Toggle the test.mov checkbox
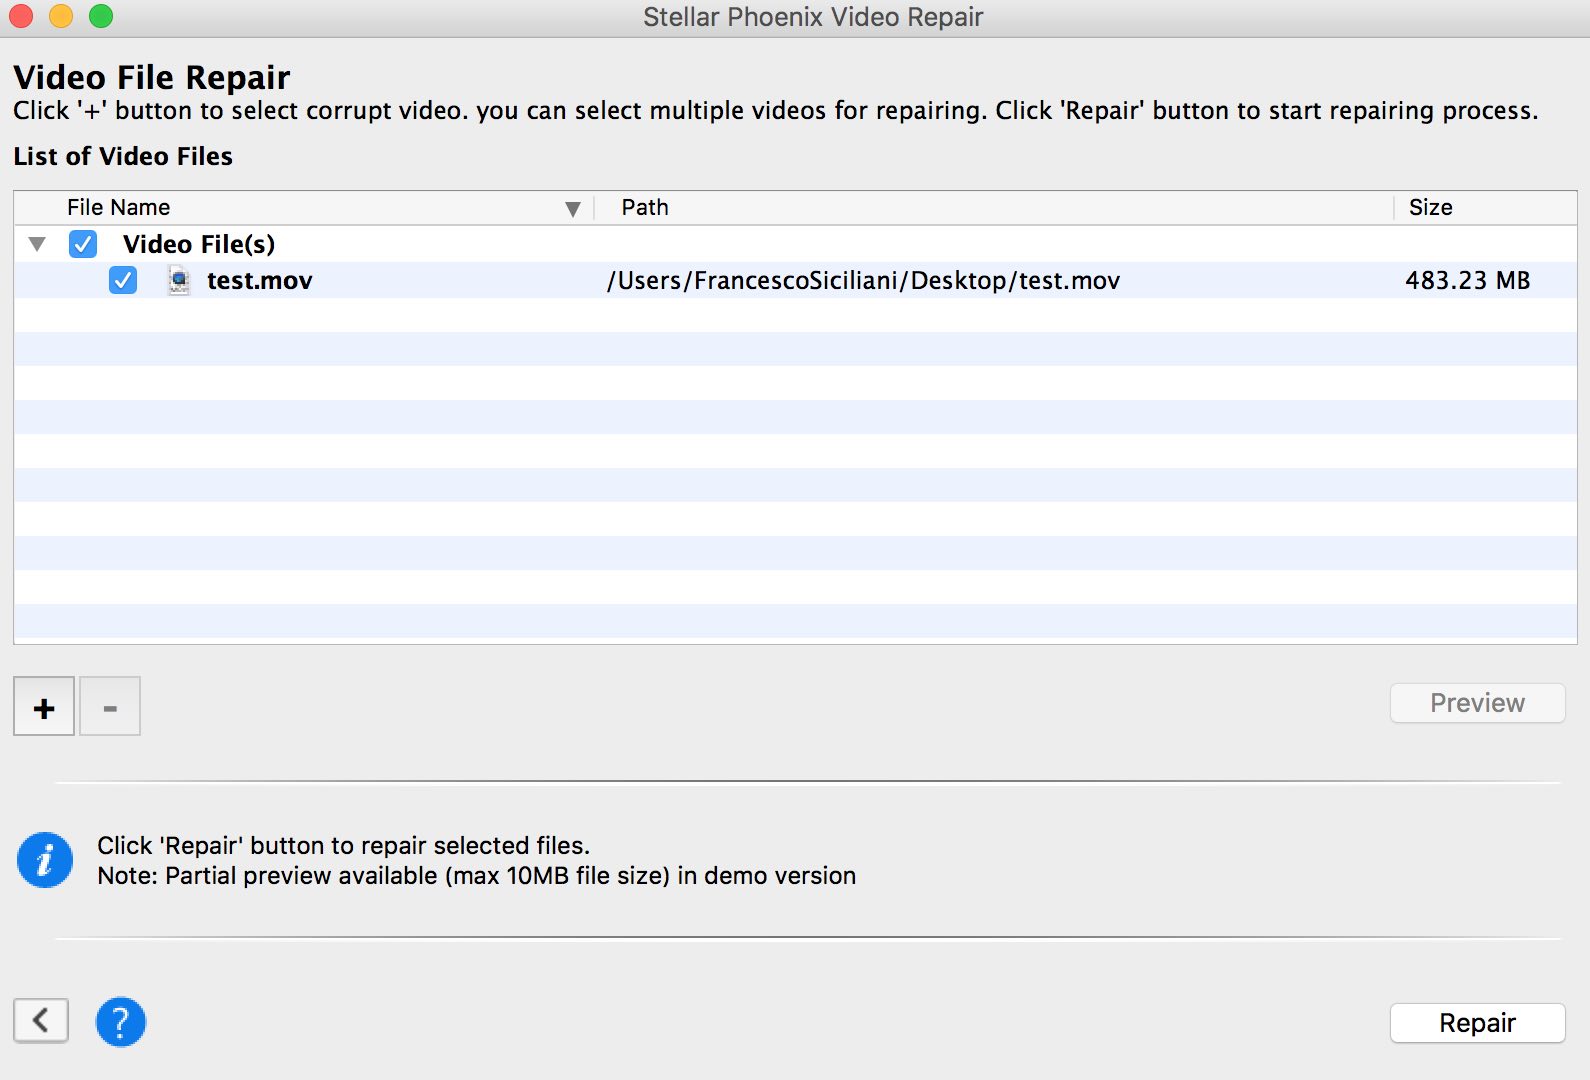This screenshot has height=1080, width=1590. pos(123,280)
